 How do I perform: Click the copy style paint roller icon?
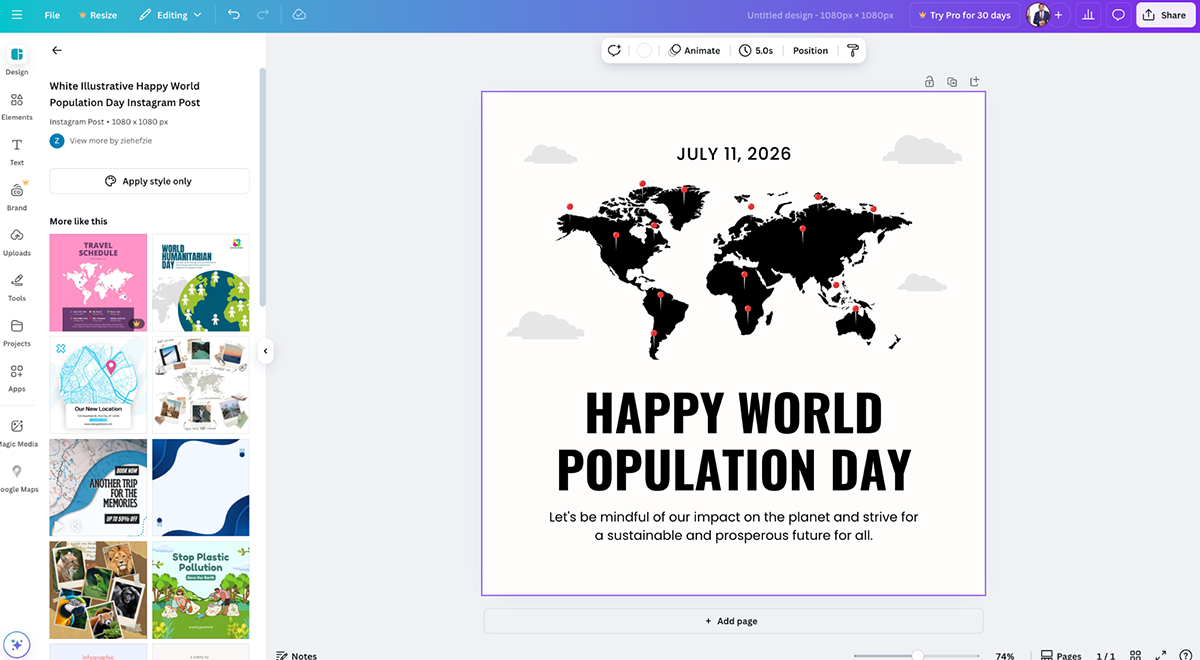tap(852, 50)
